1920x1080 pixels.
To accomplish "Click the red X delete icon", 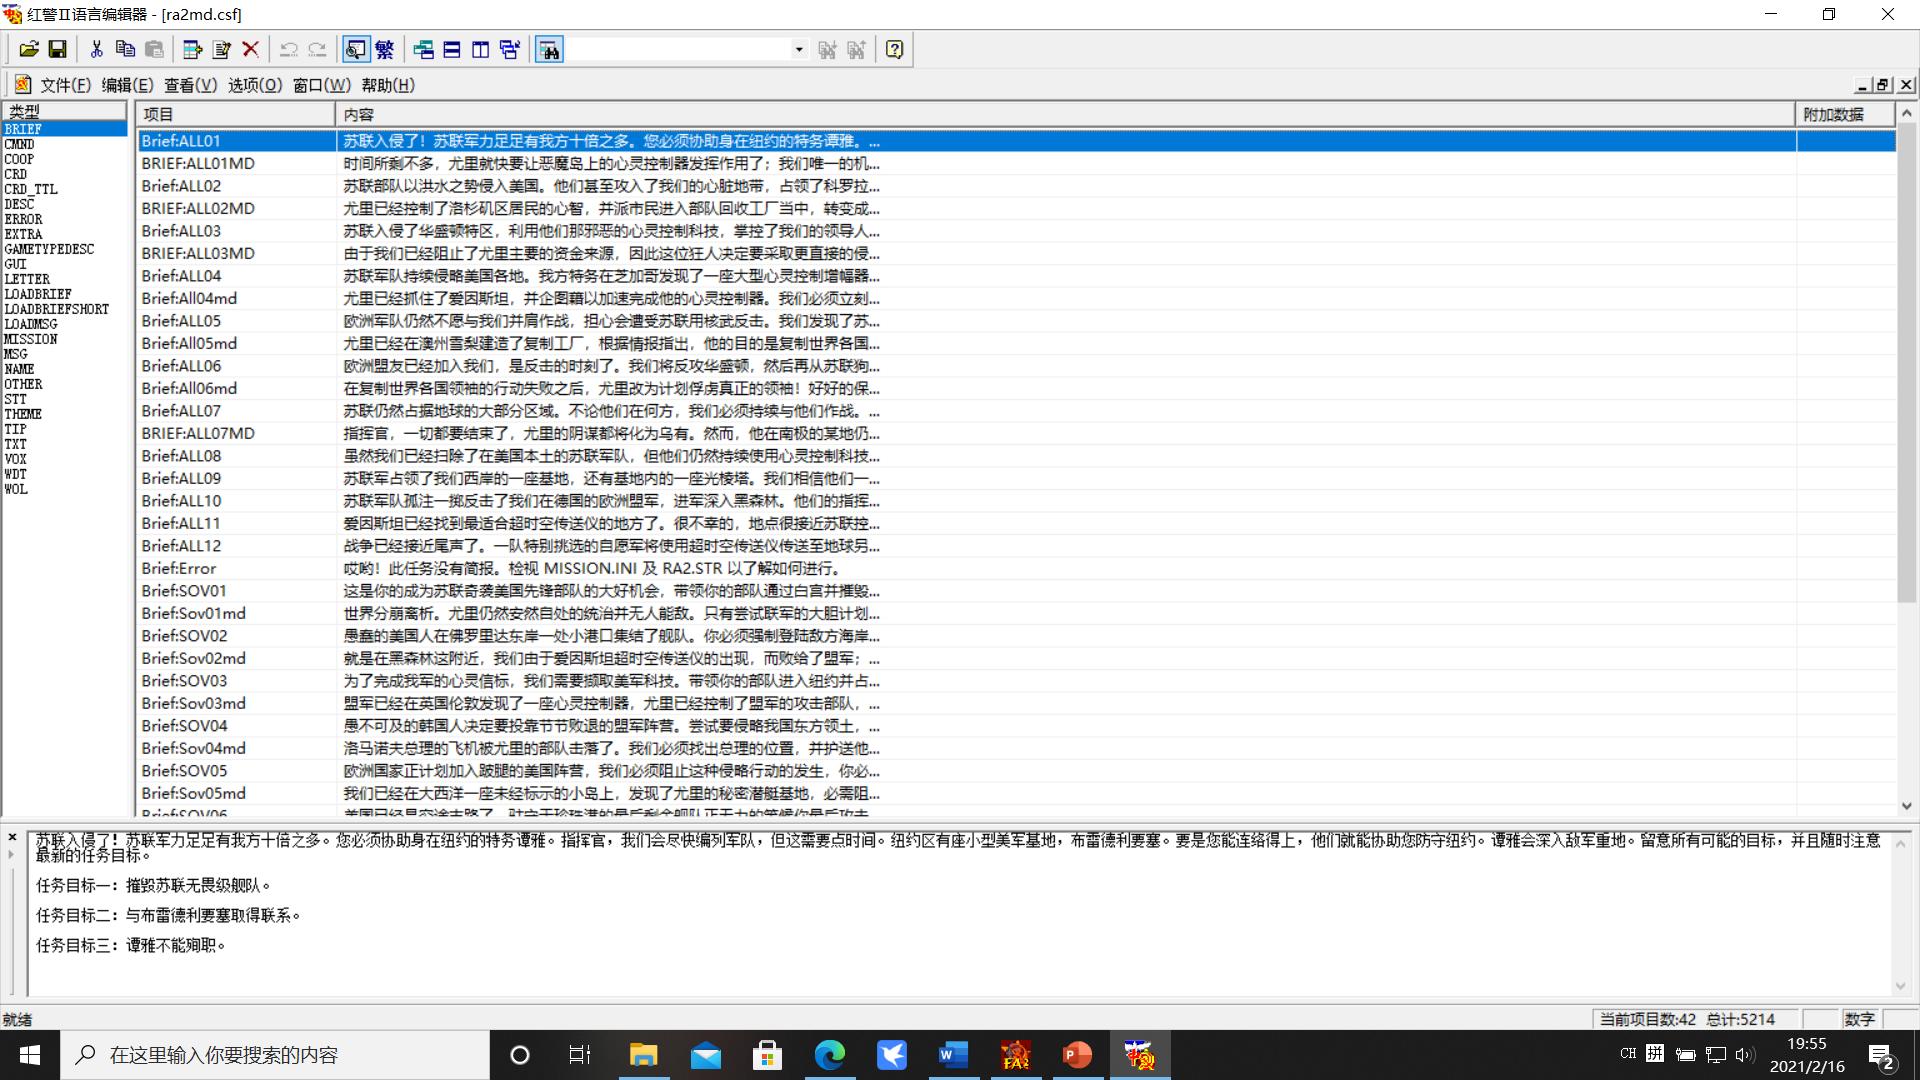I will point(251,49).
